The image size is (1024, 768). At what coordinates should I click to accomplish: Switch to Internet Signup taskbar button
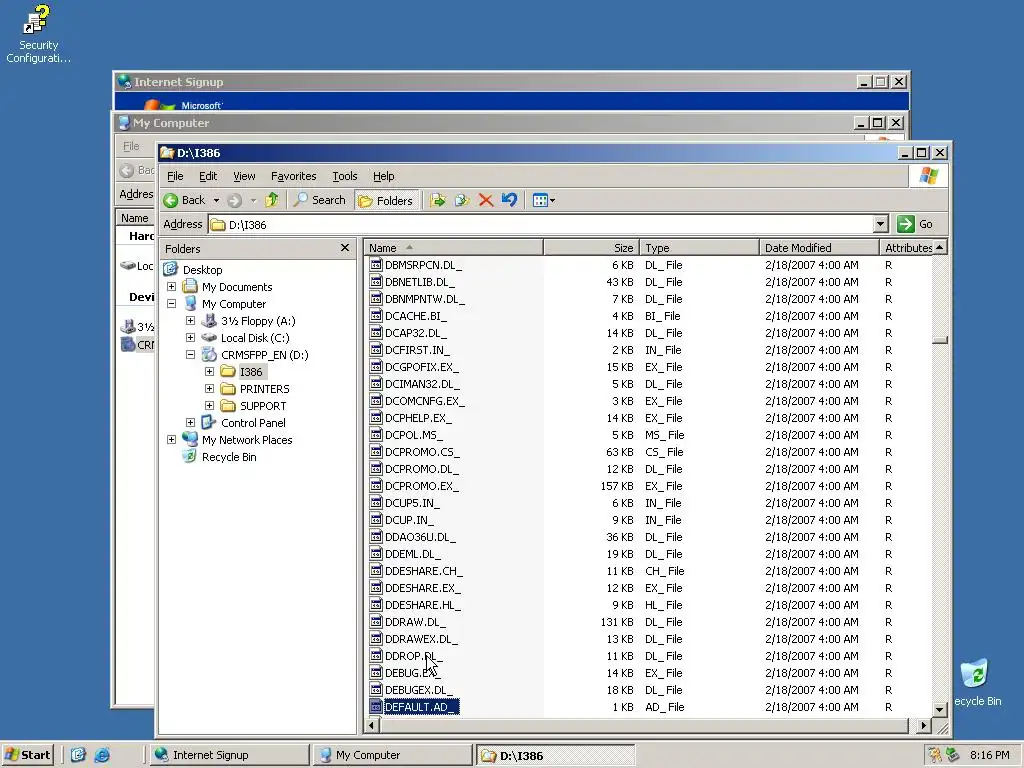[x=228, y=755]
